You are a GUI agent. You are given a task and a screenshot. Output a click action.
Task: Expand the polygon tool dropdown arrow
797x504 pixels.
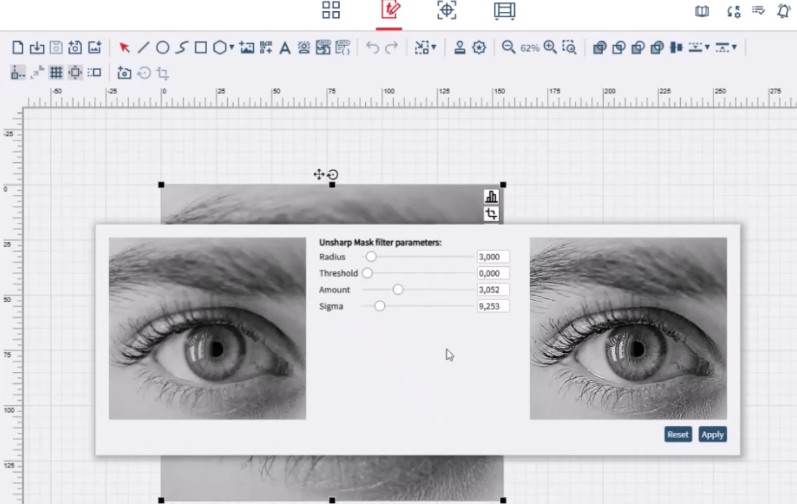pos(232,47)
